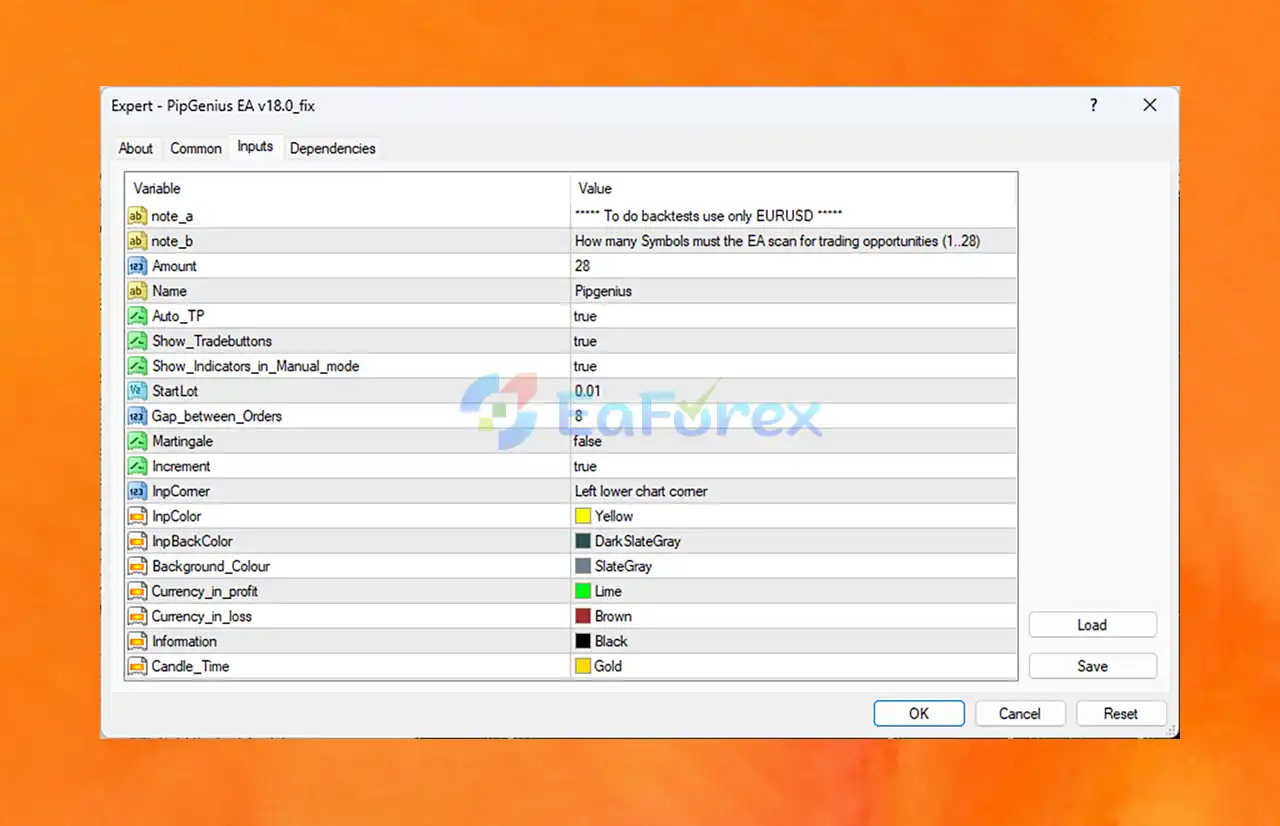Click the enum icon beside InpCorner
1280x826 pixels.
(x=137, y=491)
